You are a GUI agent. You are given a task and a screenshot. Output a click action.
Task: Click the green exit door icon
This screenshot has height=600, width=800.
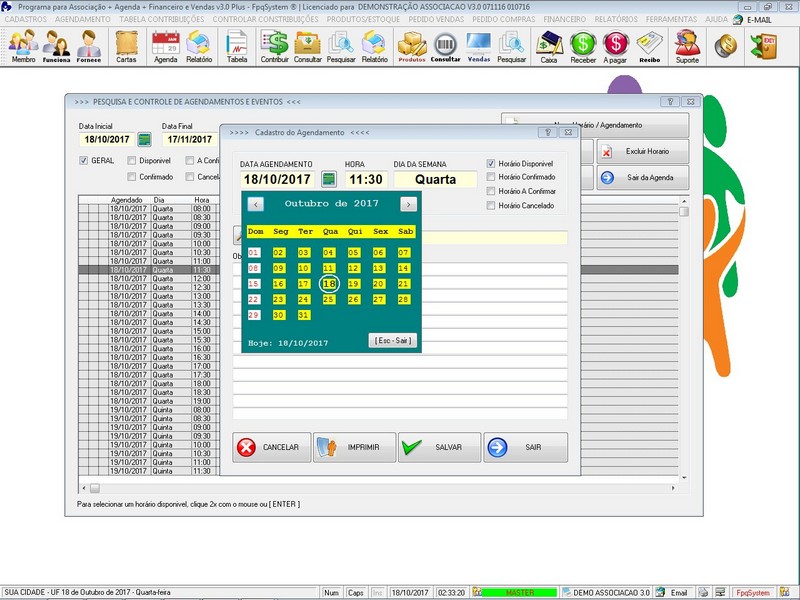(763, 46)
